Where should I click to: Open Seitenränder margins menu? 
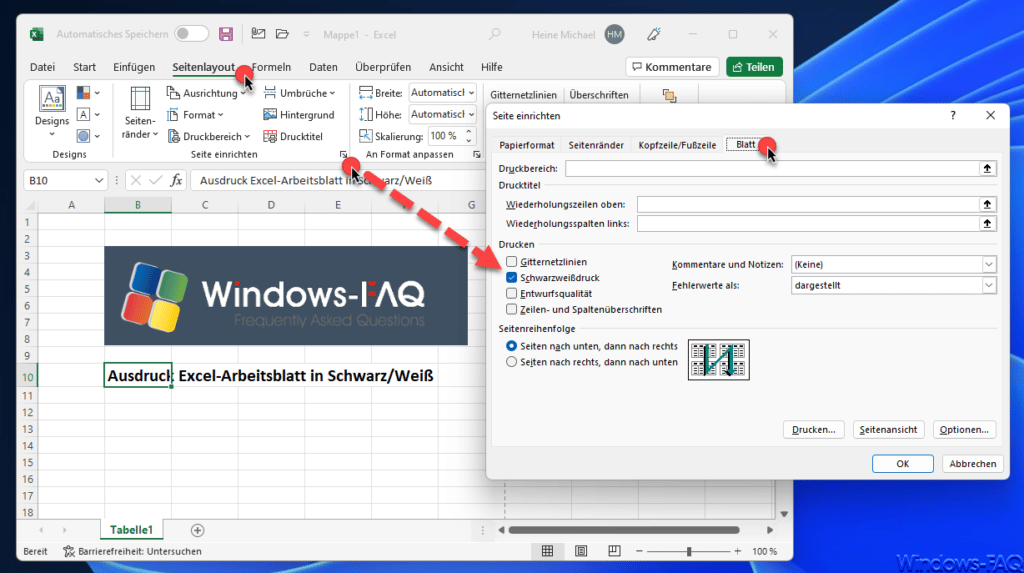140,112
